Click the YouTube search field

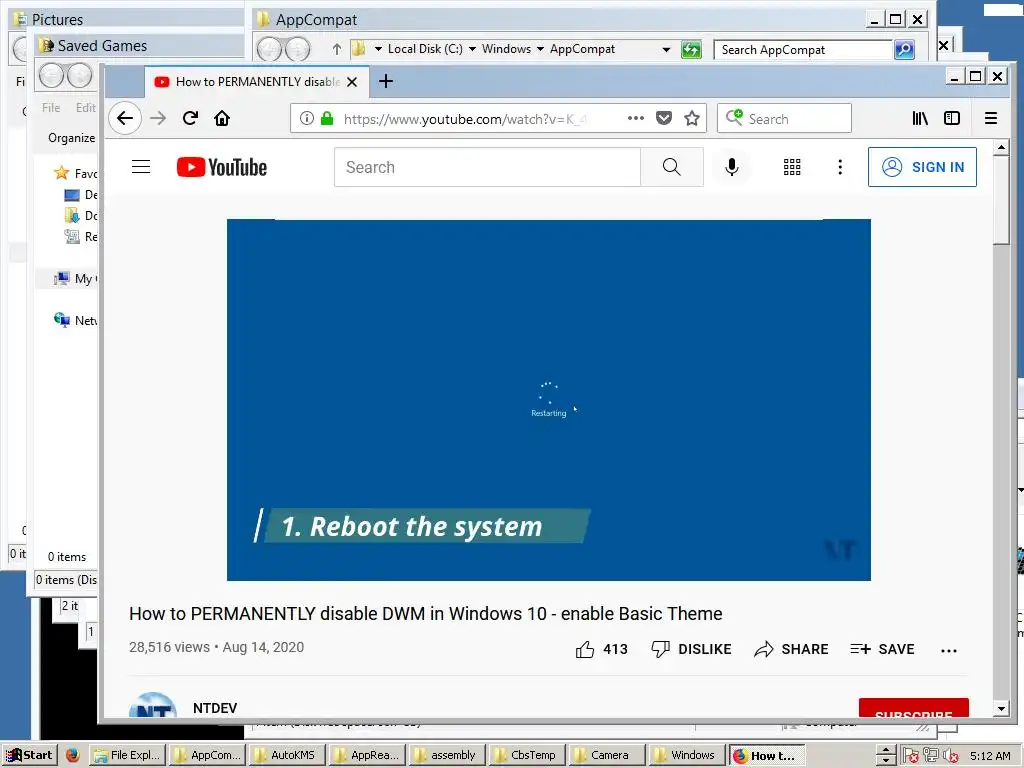click(487, 167)
